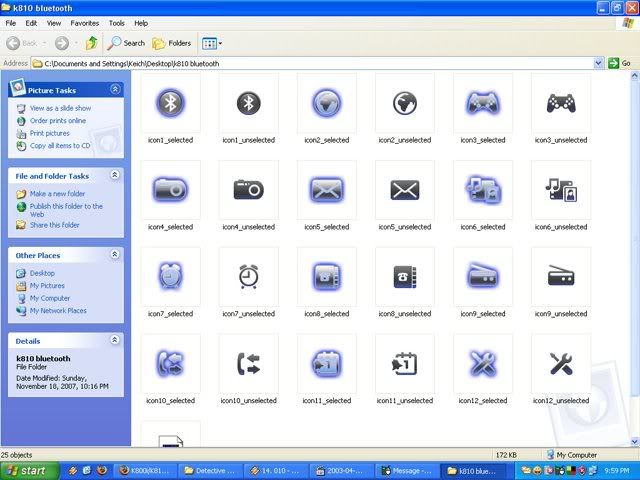Viewport: 640px width, 480px height.
Task: Go to Desktop in Other Places
Action: click(42, 273)
